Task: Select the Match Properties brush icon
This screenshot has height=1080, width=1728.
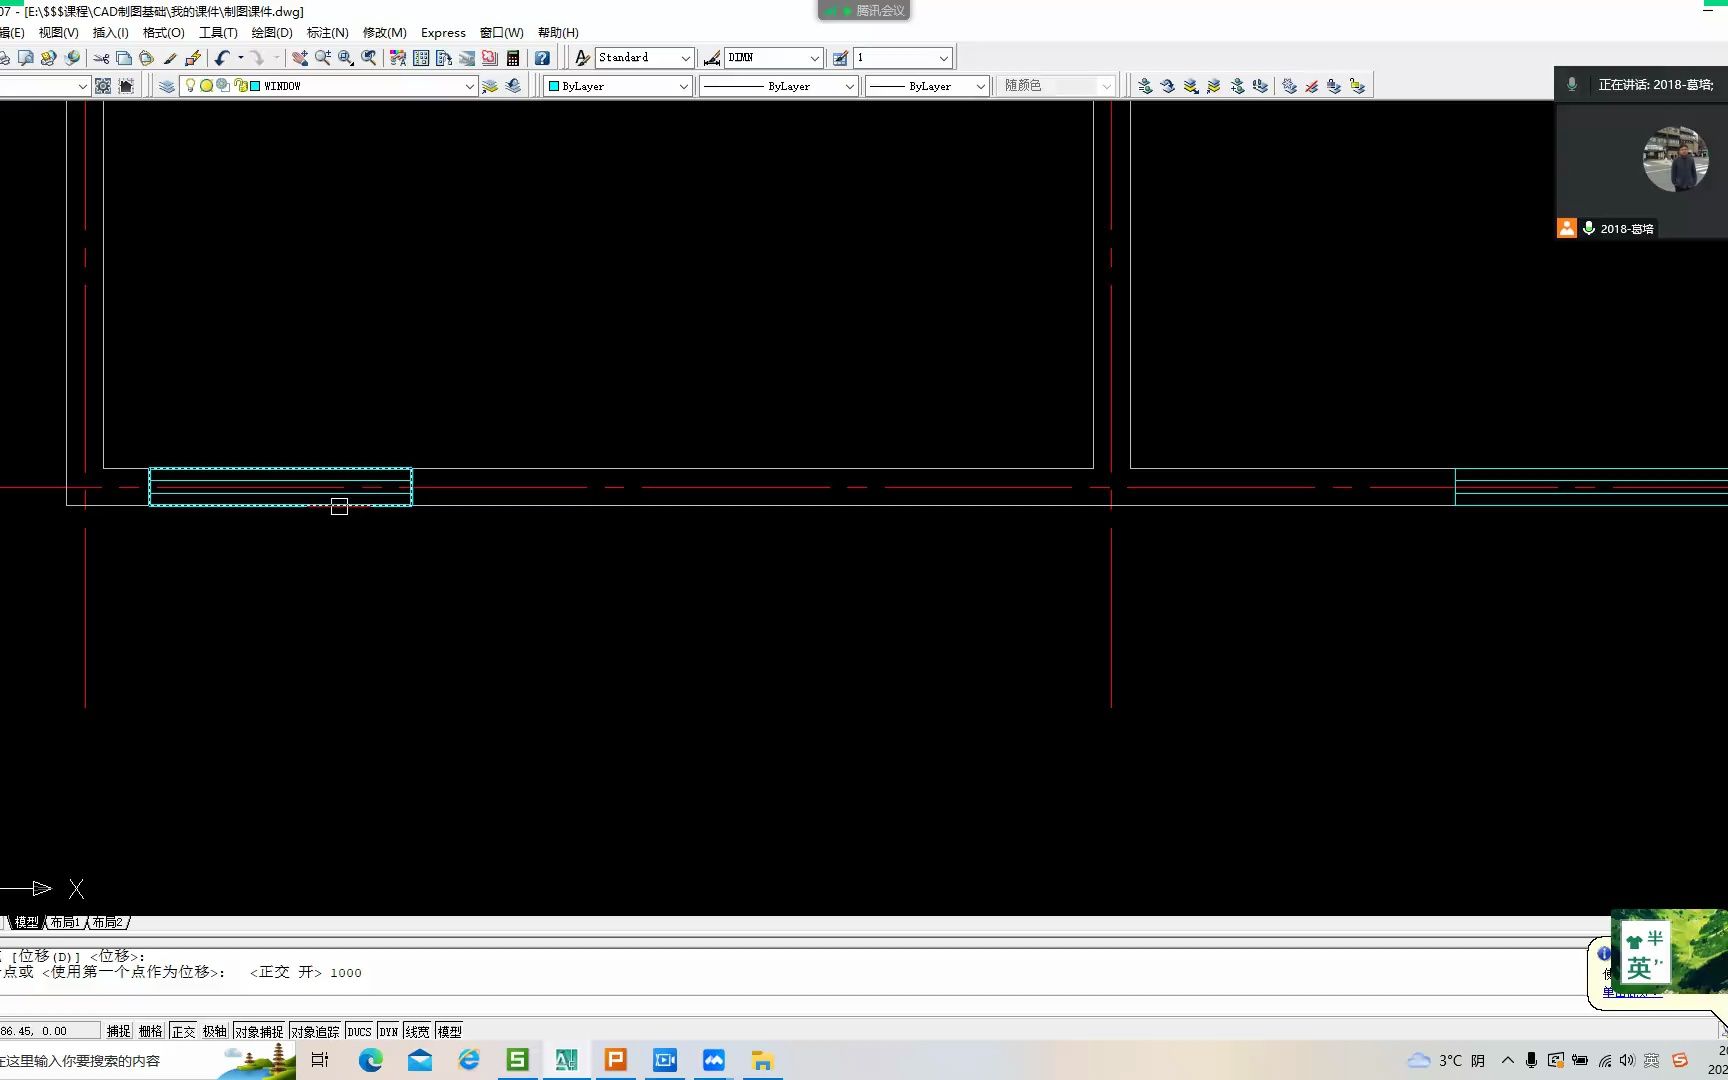Action: coord(170,58)
